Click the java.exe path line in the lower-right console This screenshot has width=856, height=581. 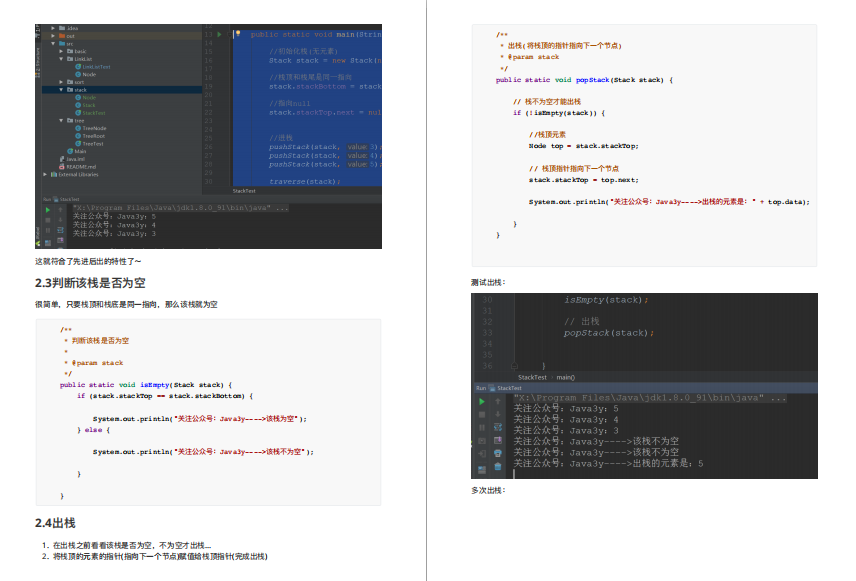[x=650, y=398]
